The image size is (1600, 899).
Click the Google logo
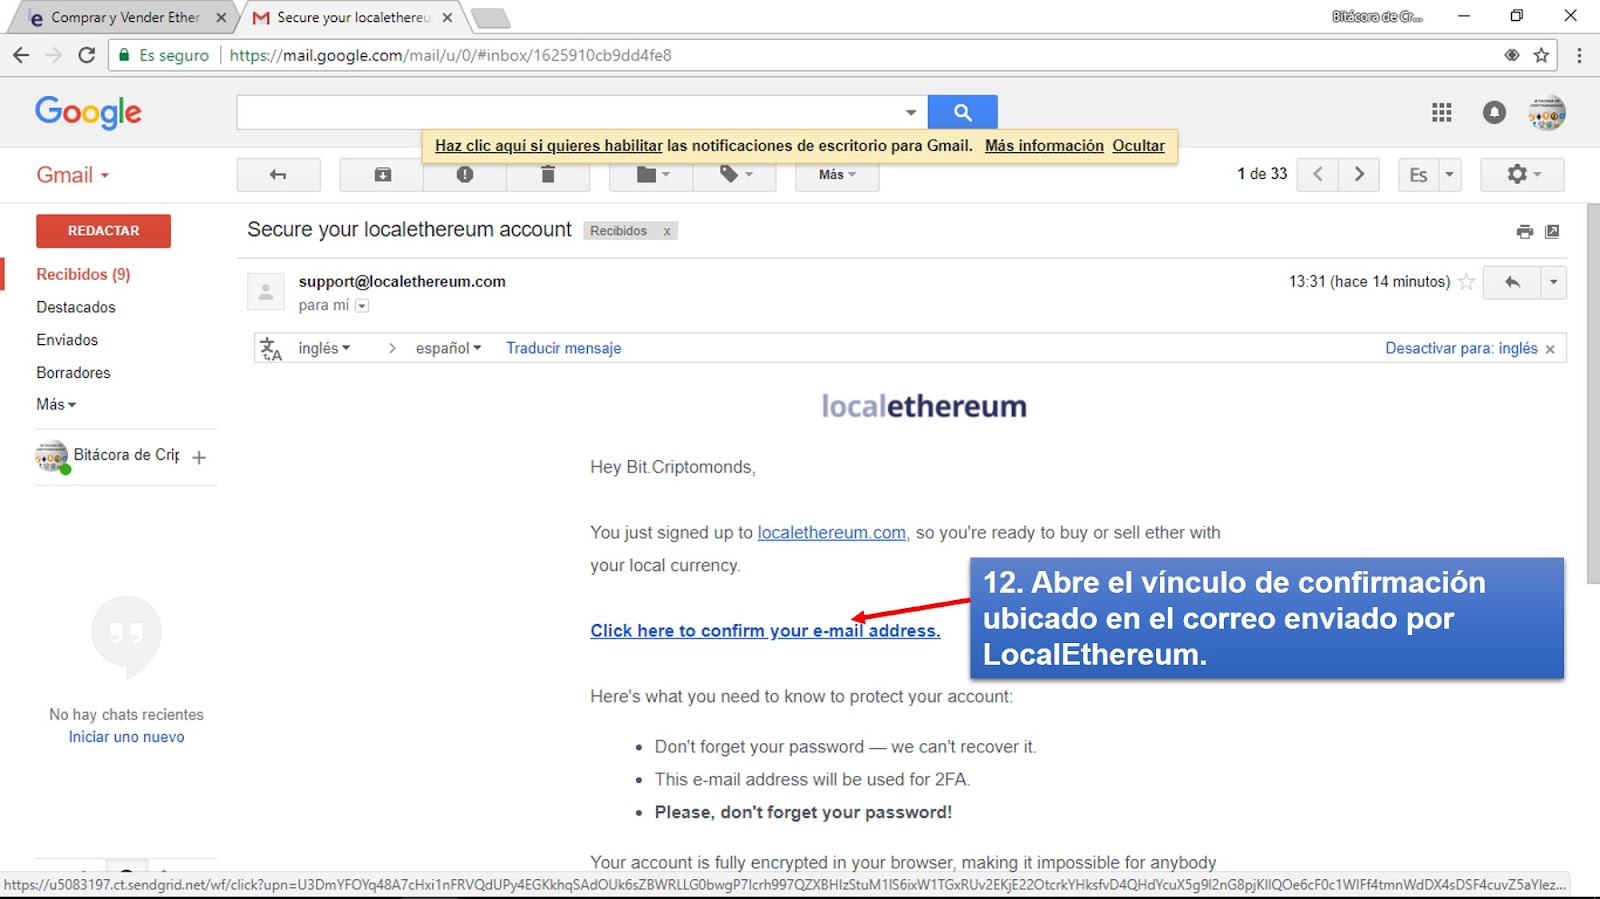[88, 112]
